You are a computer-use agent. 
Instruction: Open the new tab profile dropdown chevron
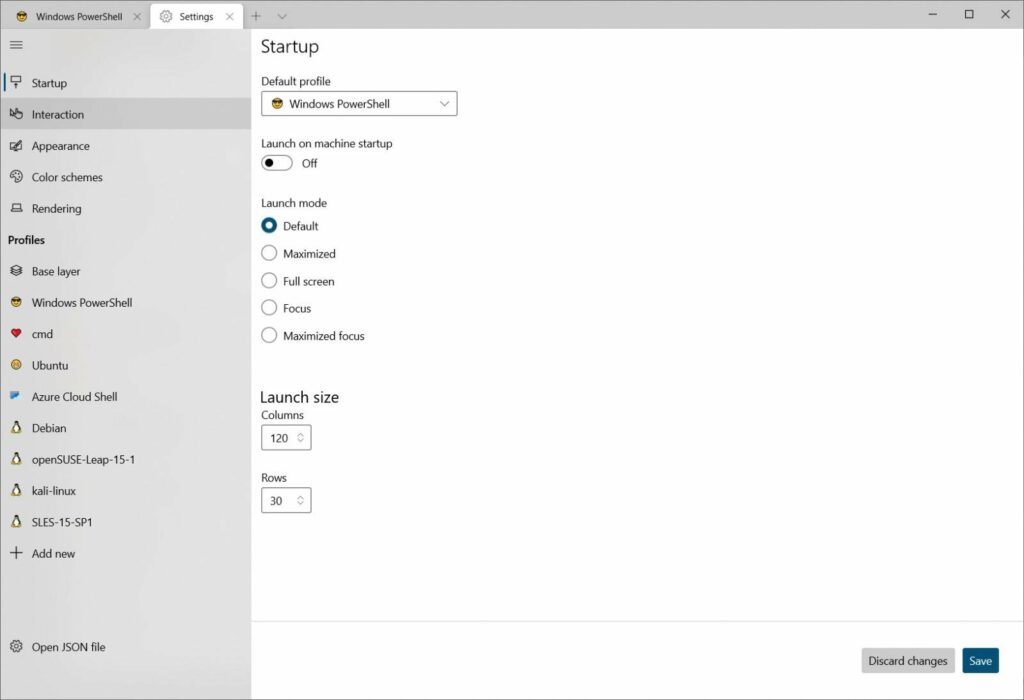[282, 16]
